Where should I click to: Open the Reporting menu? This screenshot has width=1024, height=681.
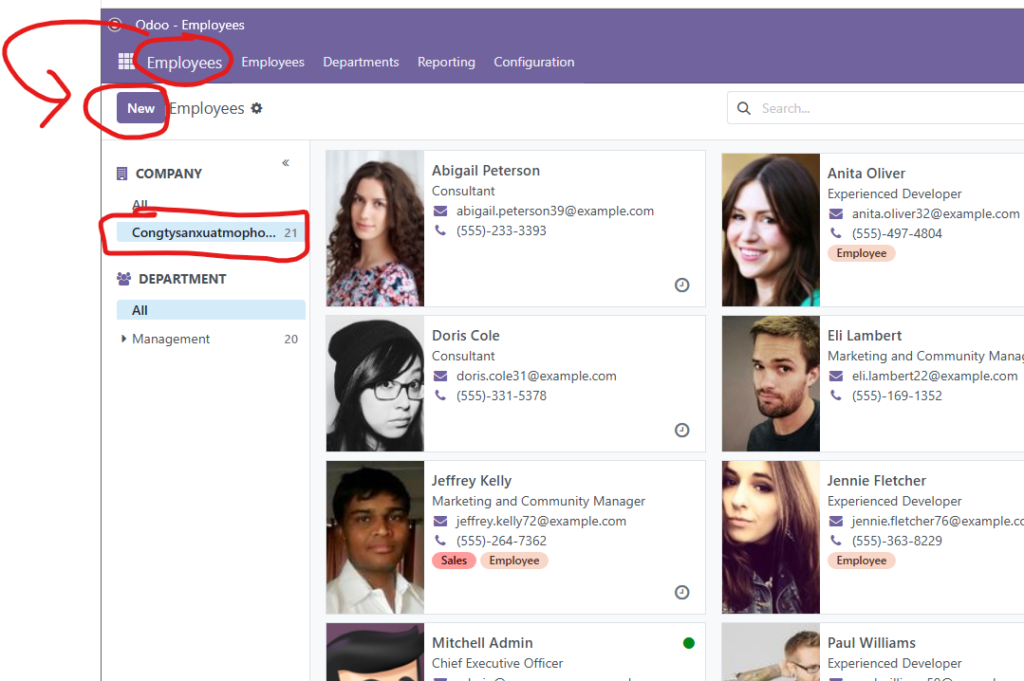[x=446, y=62]
